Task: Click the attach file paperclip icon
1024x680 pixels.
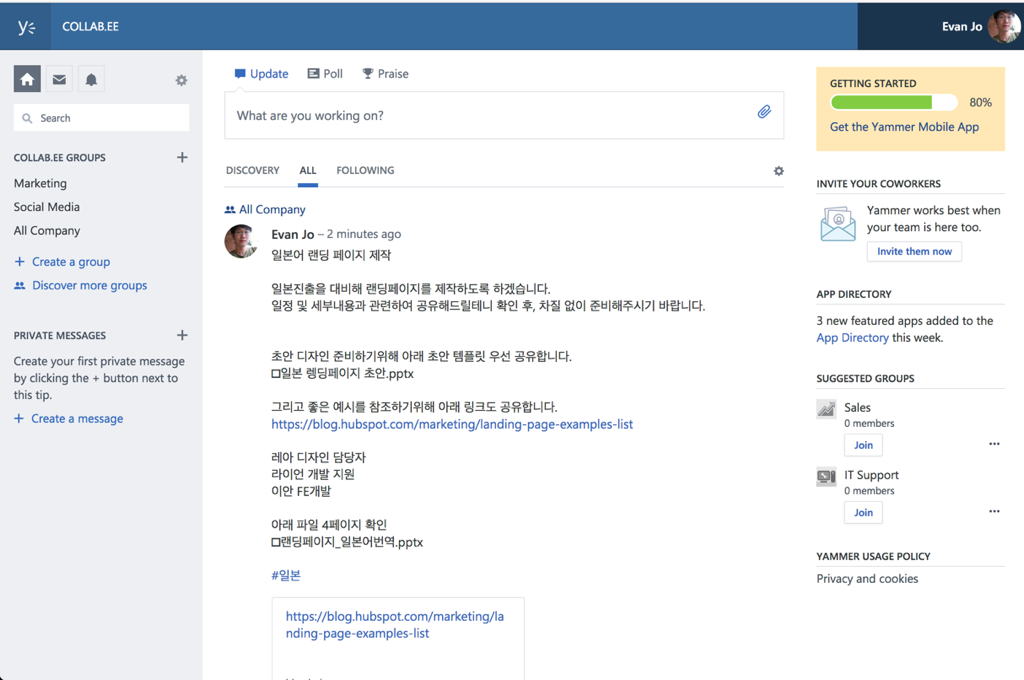Action: (764, 112)
